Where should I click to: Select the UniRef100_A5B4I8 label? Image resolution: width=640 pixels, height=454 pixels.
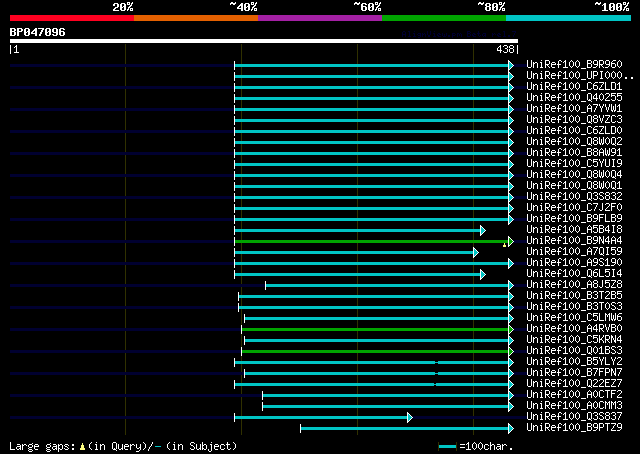pos(574,229)
